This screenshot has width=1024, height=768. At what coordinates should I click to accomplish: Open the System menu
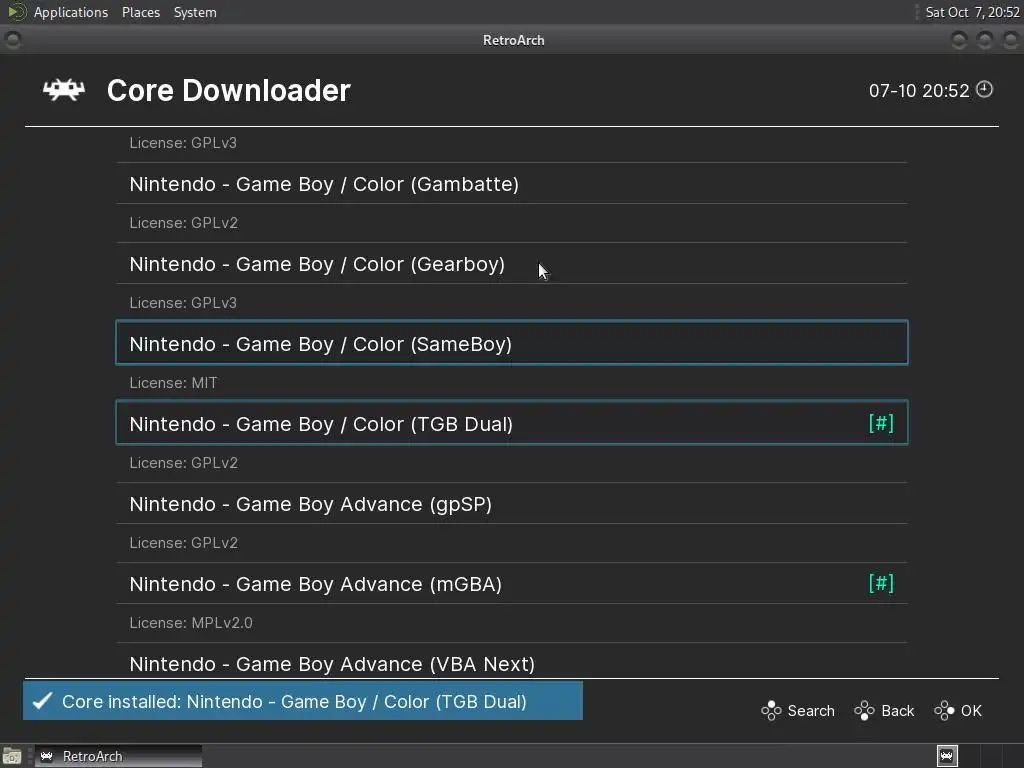195,12
